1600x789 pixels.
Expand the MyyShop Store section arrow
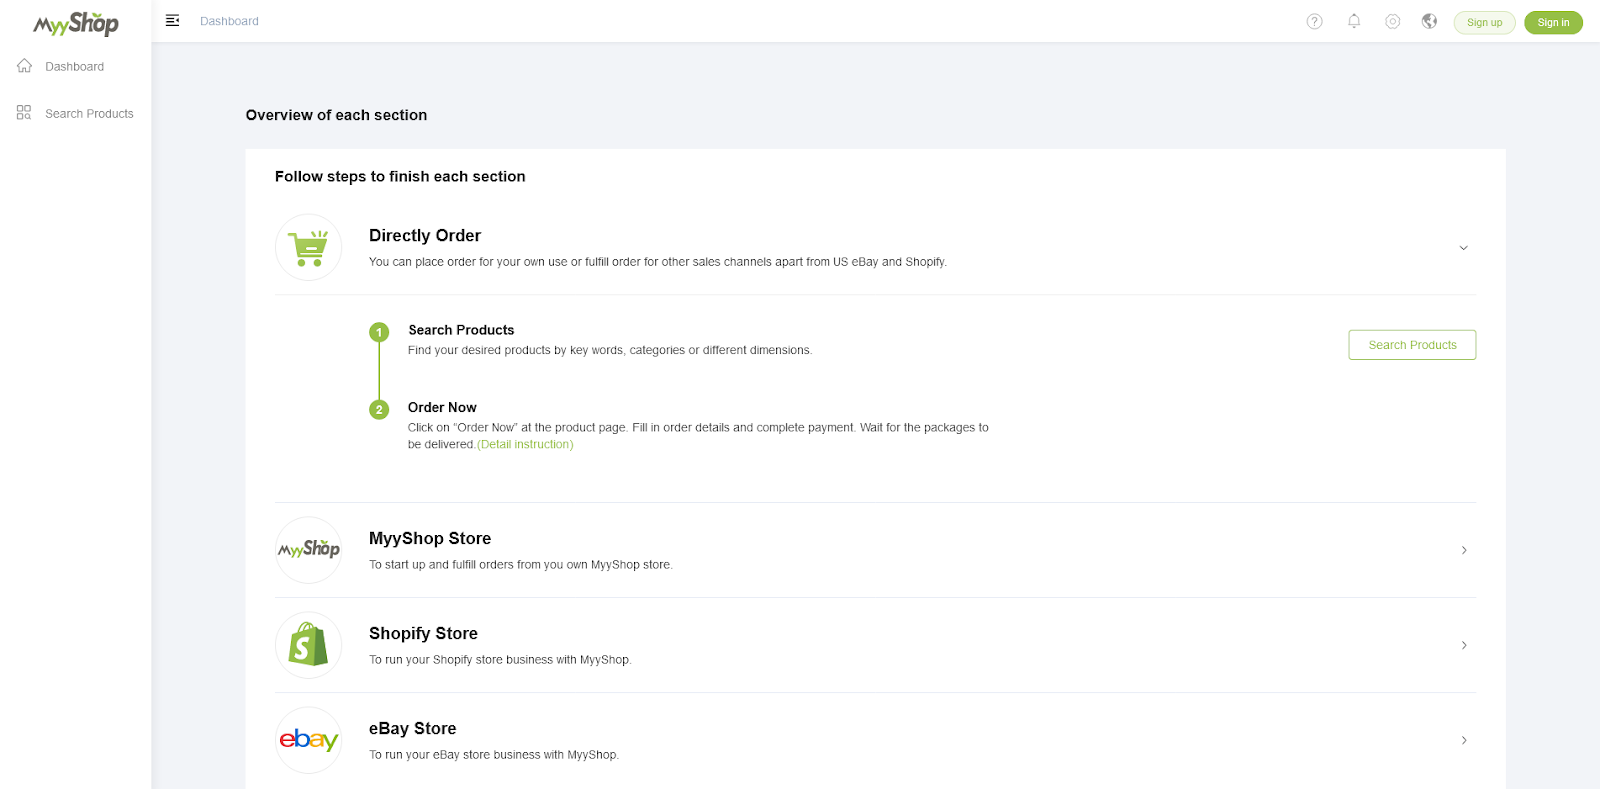click(x=1463, y=550)
